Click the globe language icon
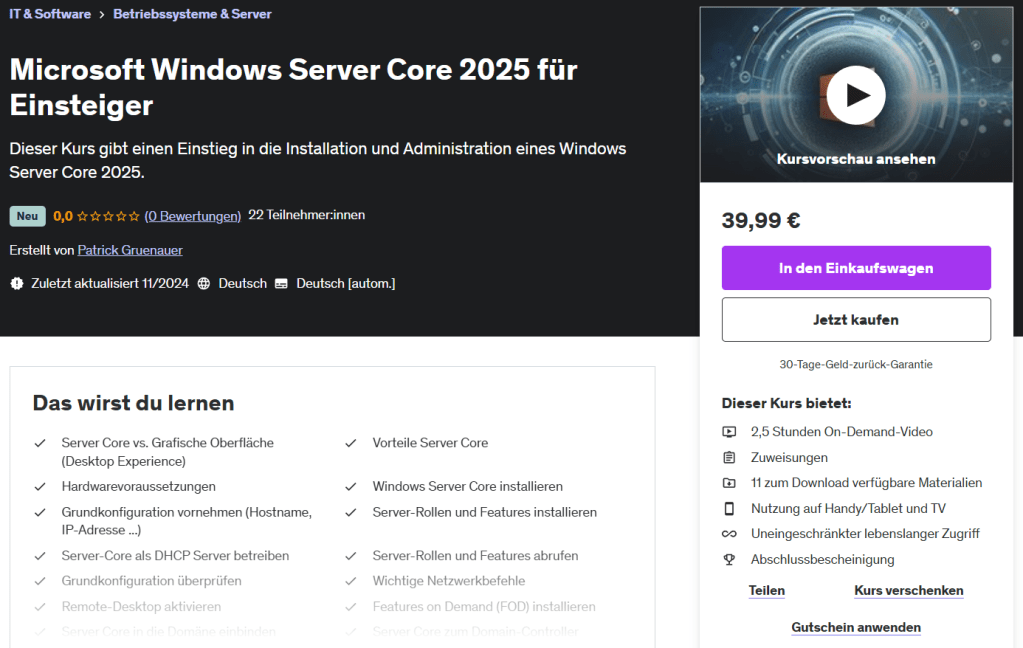Viewport: 1023px width, 648px height. (x=204, y=284)
